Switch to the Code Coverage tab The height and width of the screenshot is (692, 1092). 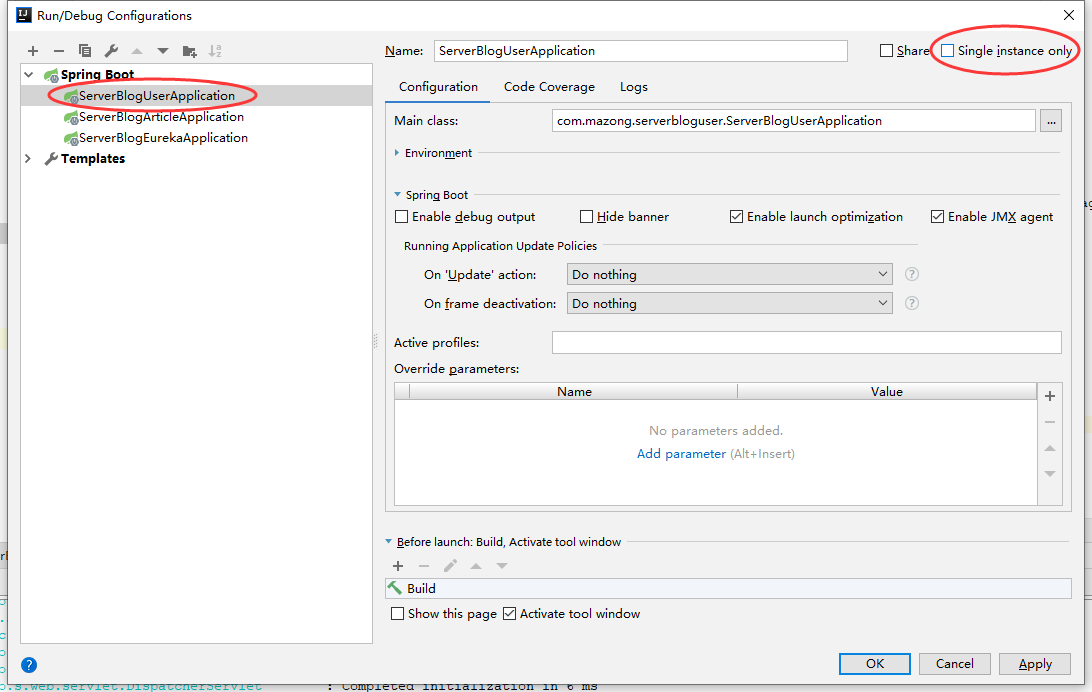[549, 87]
